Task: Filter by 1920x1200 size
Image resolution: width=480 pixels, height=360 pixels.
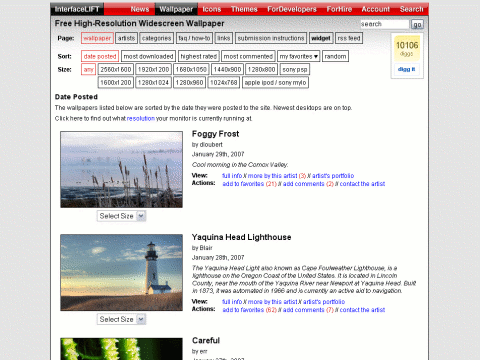Action: pos(153,69)
